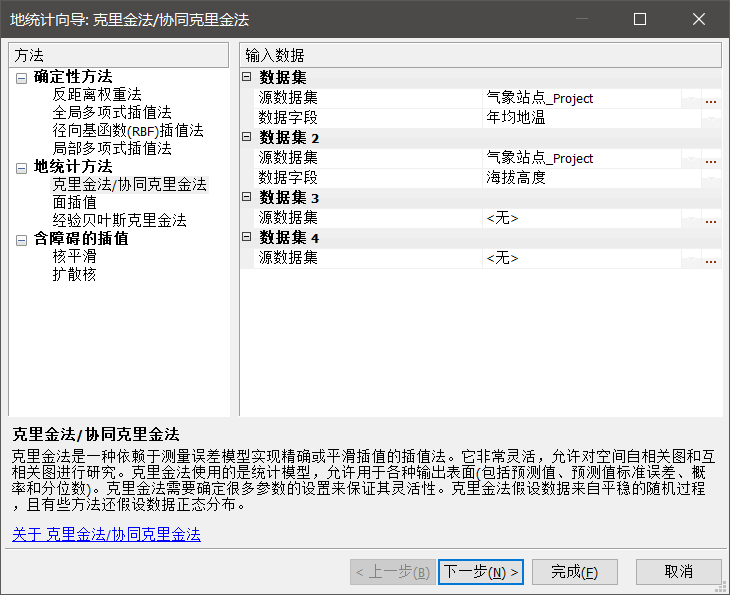Click 下一步(N) next button
730x595 pixels.
(481, 572)
